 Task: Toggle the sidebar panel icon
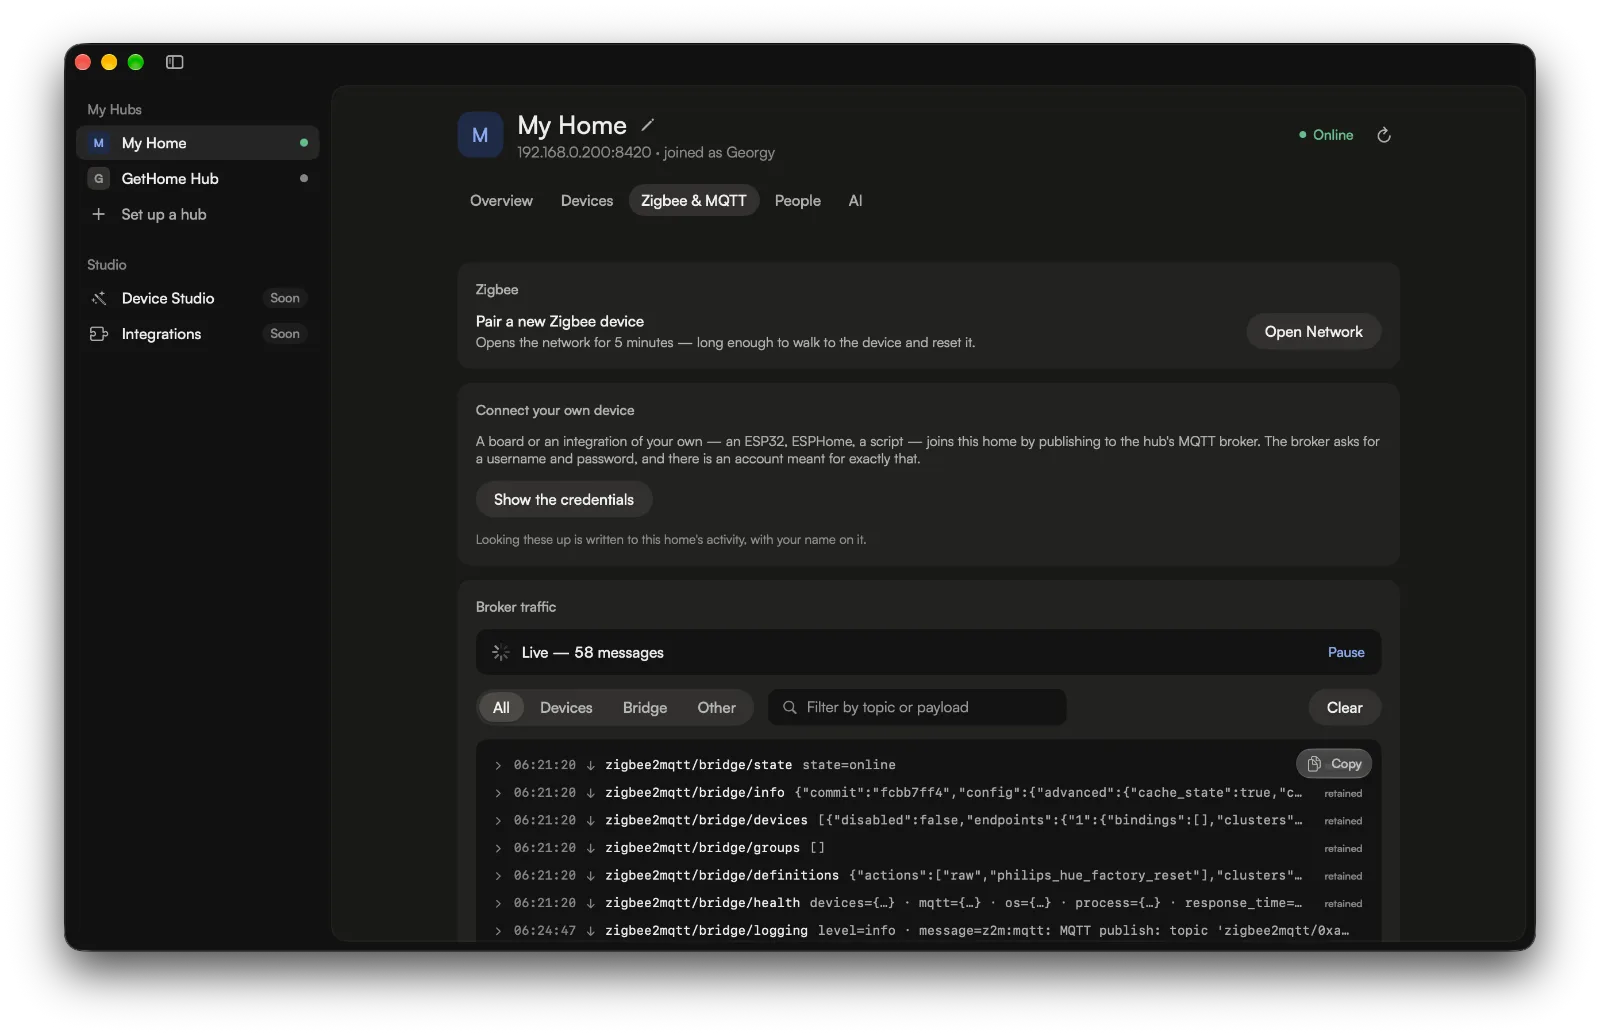175,62
